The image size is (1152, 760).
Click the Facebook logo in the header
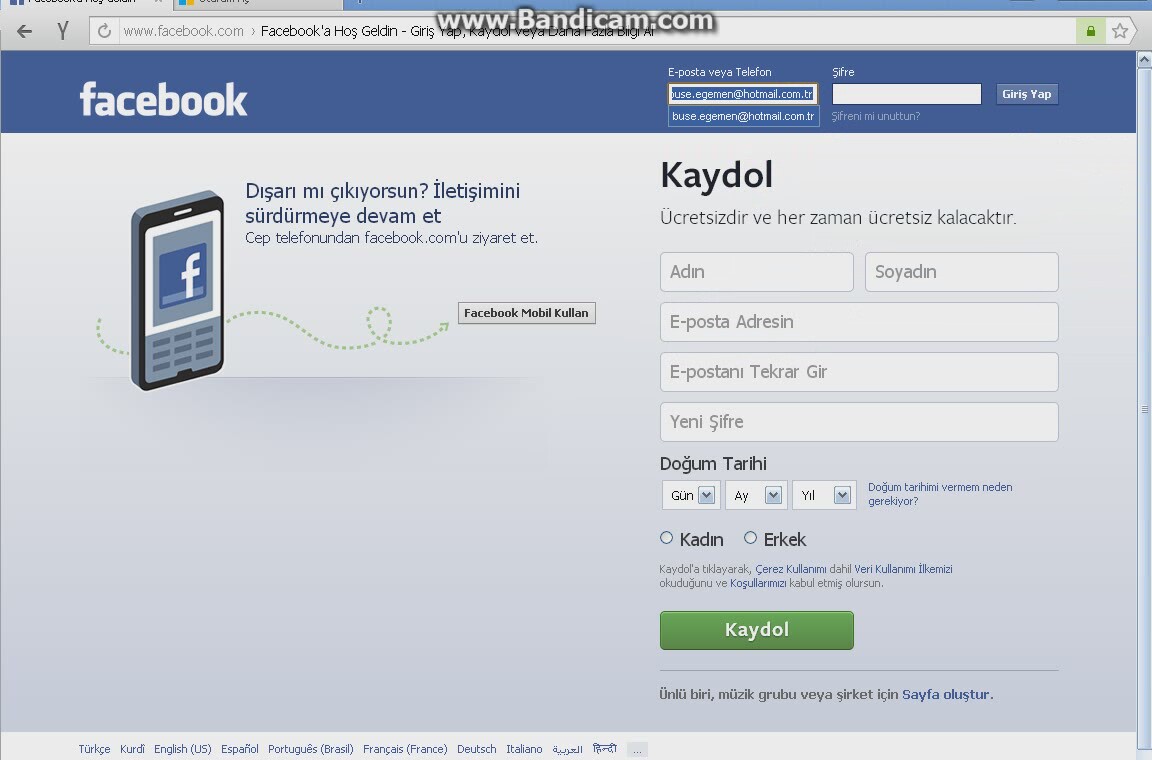pyautogui.click(x=163, y=99)
